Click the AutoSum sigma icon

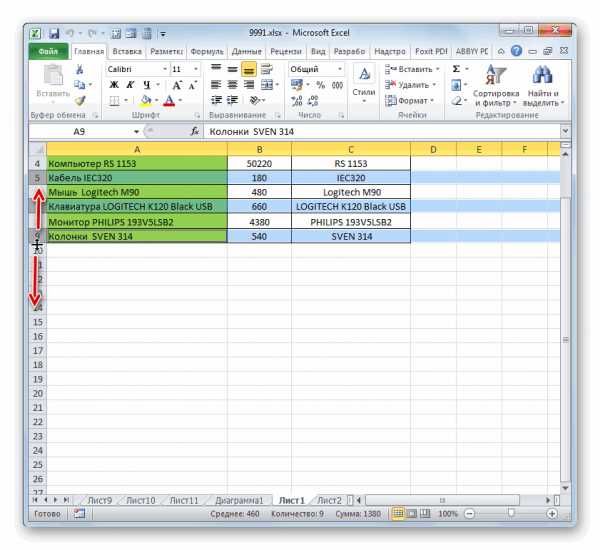[456, 69]
